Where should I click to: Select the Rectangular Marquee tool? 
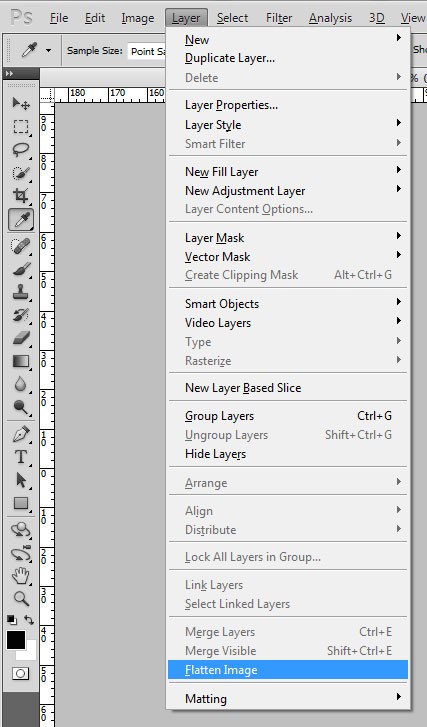(x=21, y=127)
